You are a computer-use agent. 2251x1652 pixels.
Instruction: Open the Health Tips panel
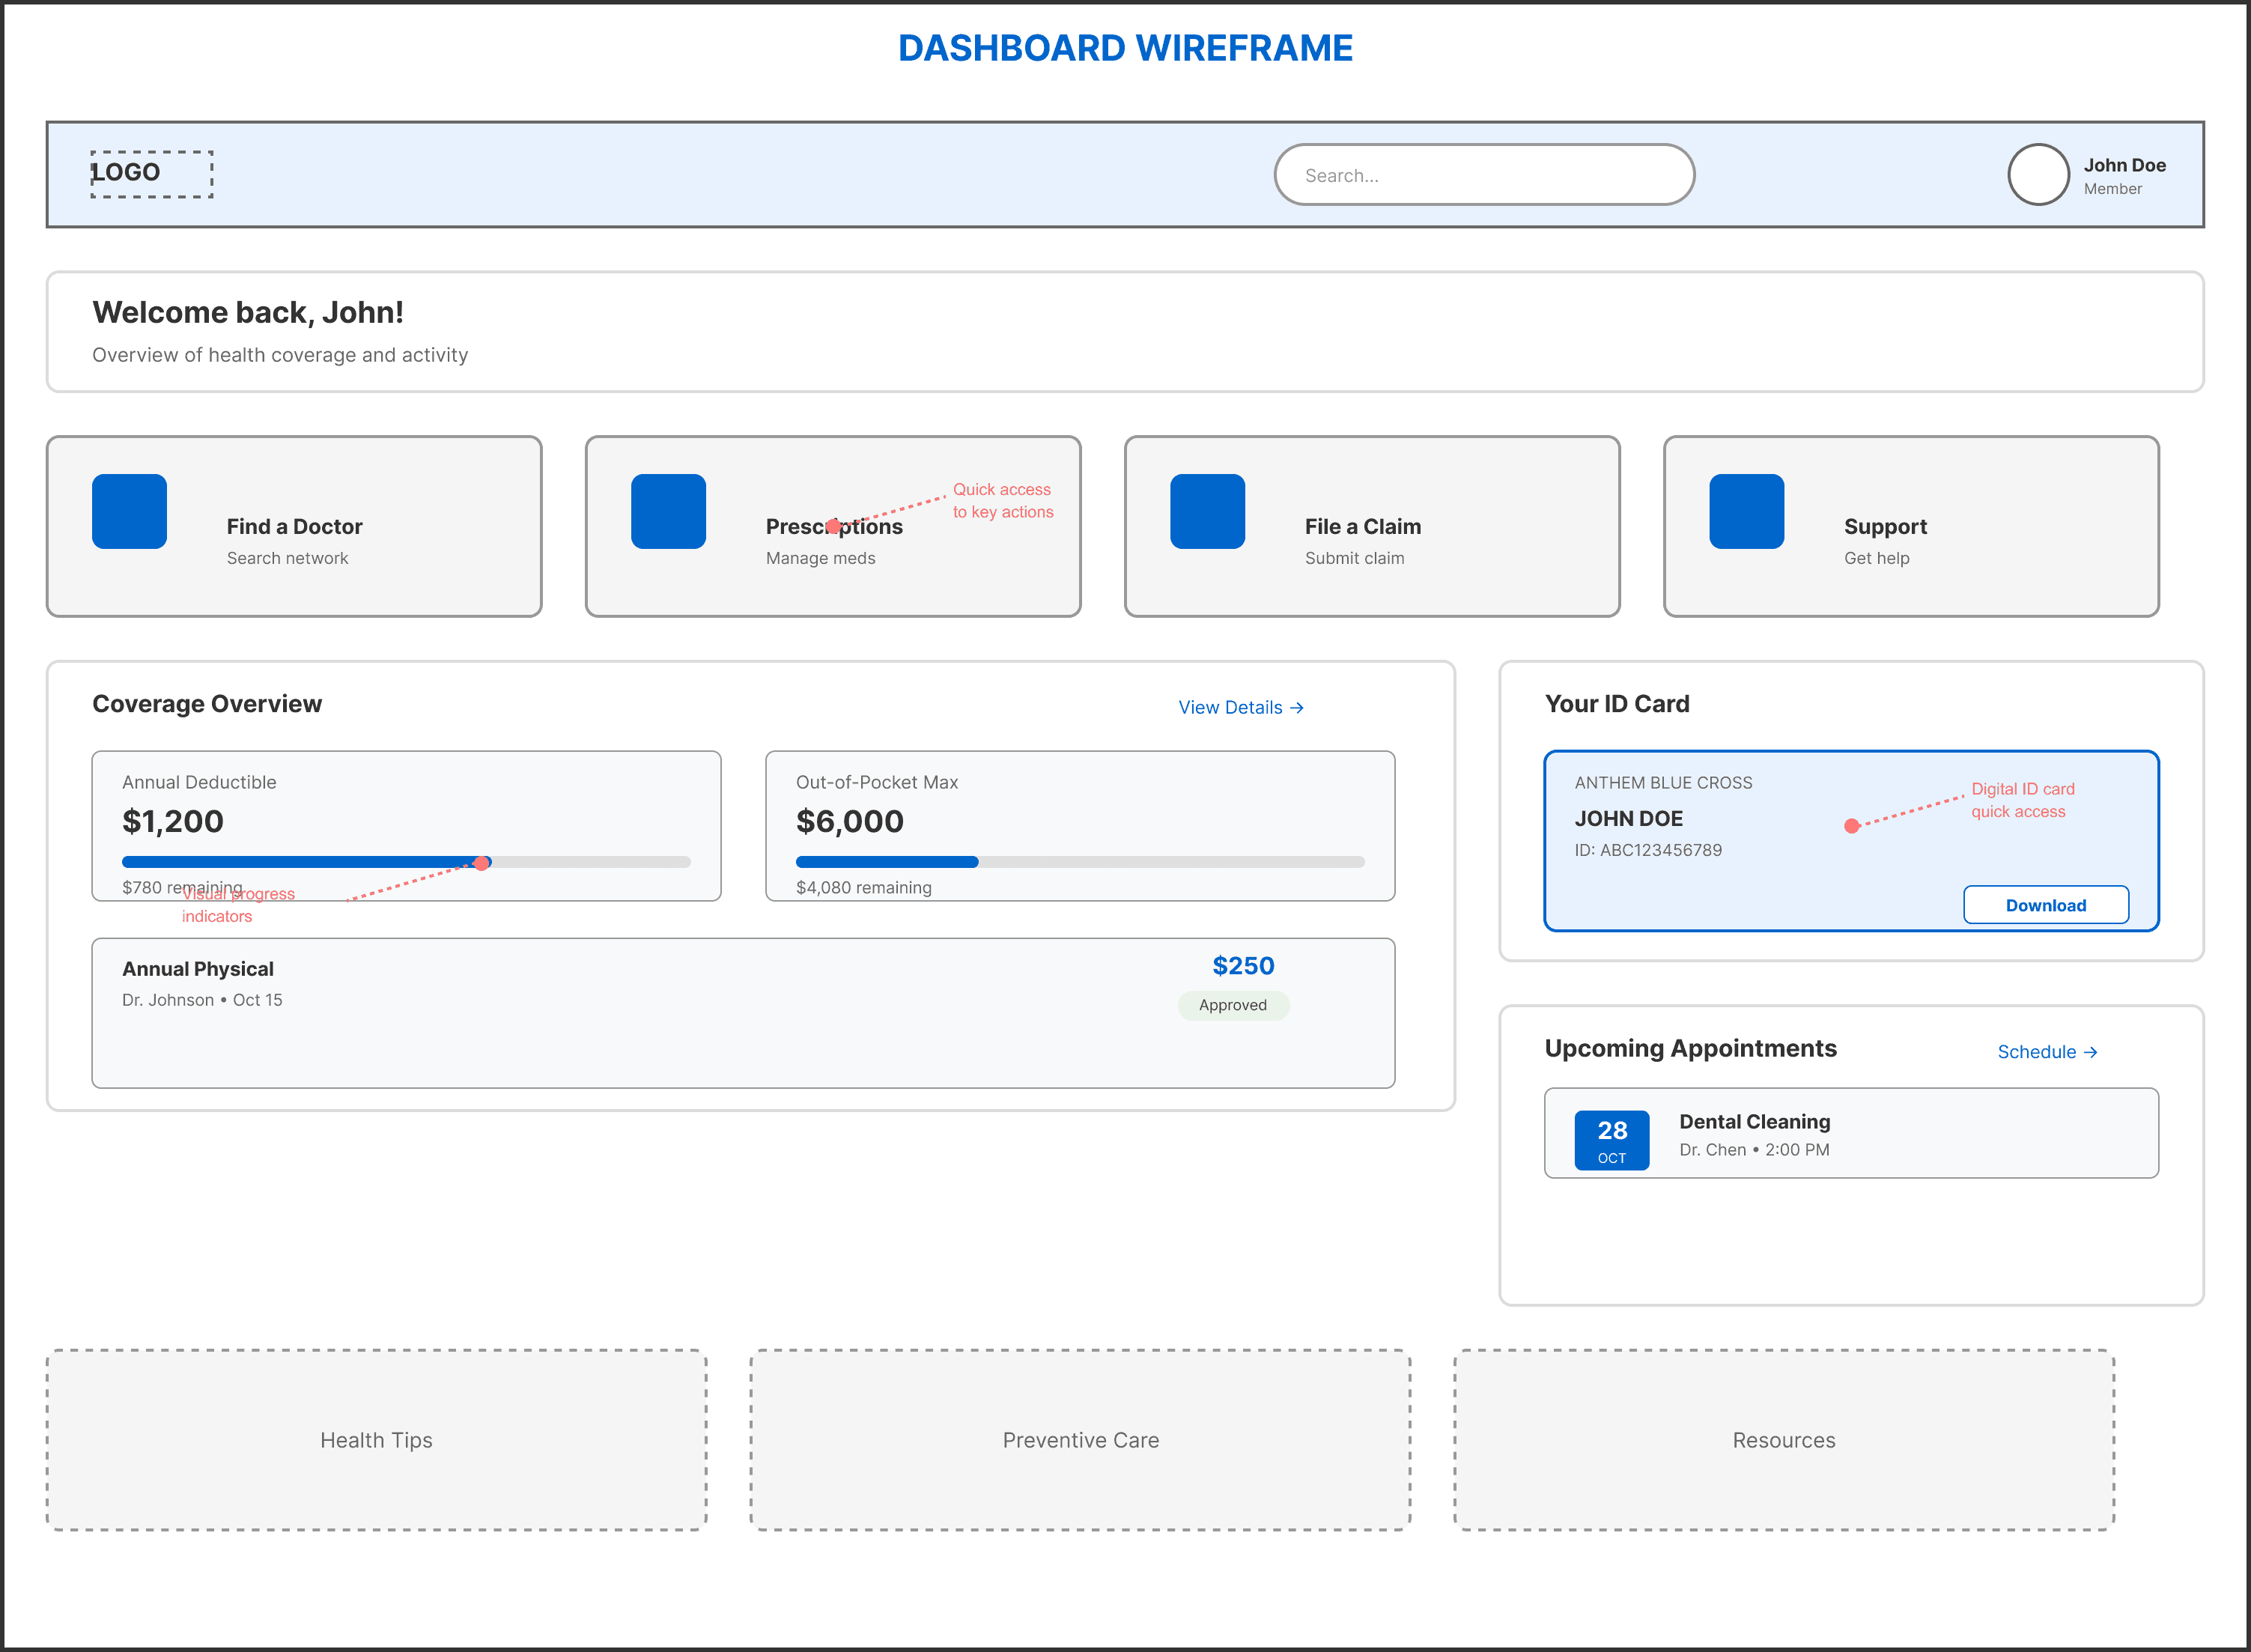pos(376,1440)
